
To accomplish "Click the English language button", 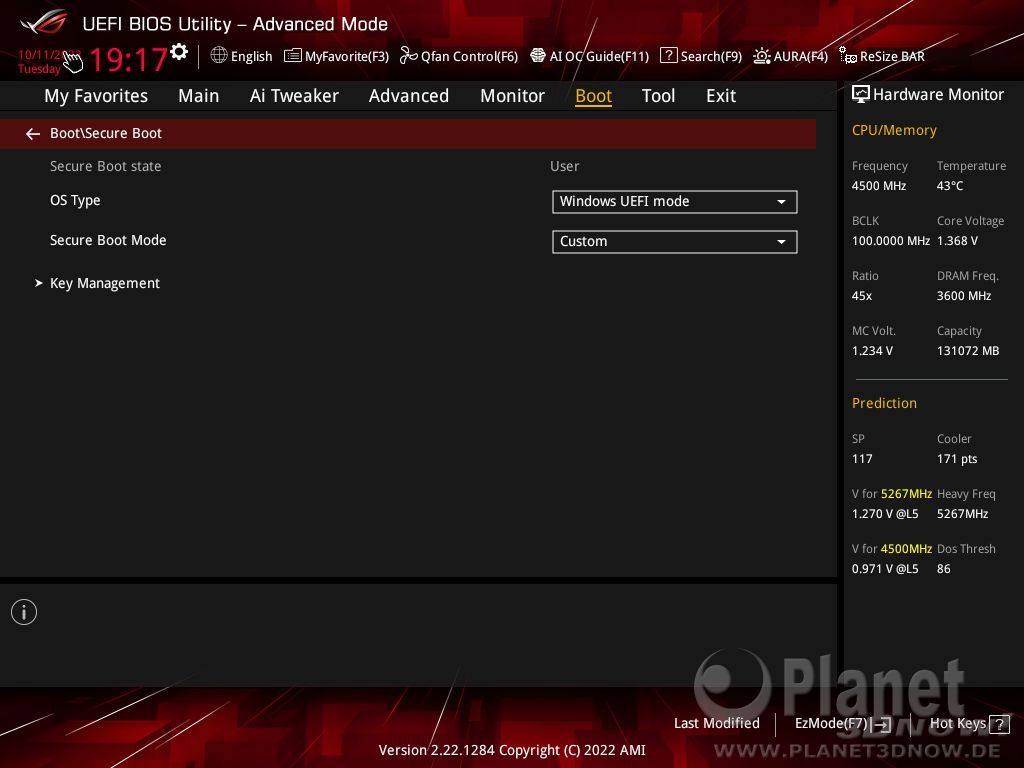I will pyautogui.click(x=251, y=57).
